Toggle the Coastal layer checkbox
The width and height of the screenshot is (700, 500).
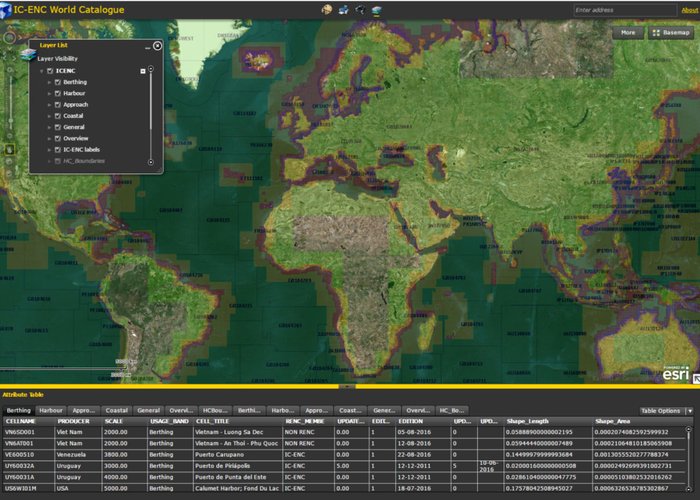point(58,116)
